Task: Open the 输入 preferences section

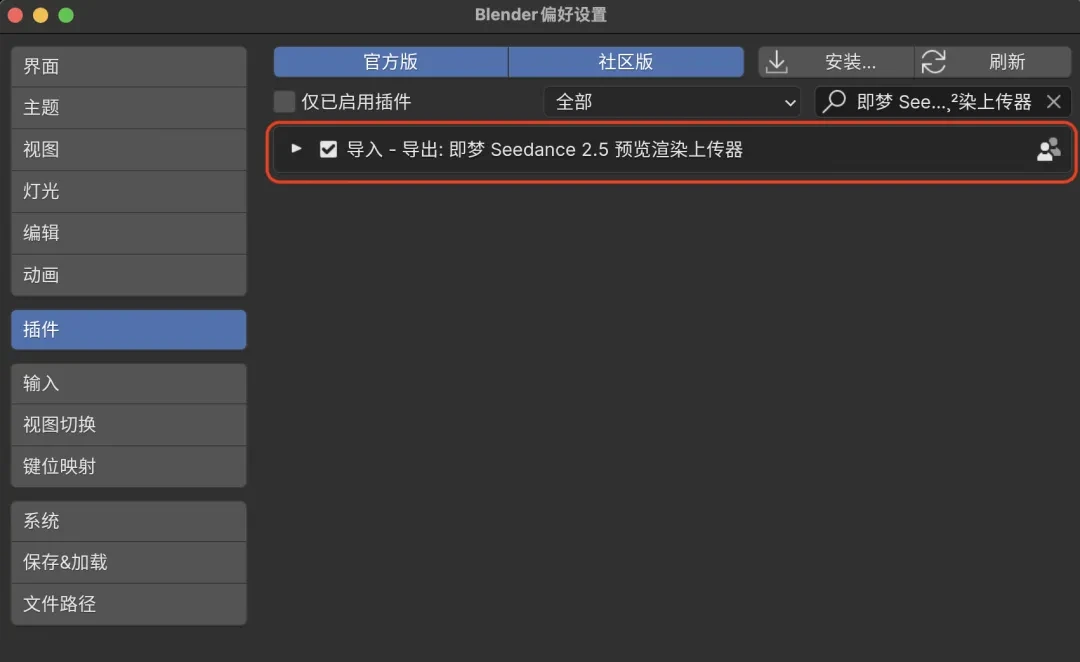Action: click(129, 383)
